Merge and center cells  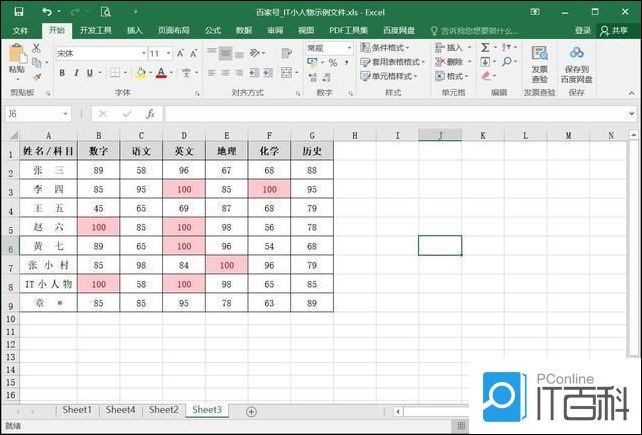coord(287,73)
